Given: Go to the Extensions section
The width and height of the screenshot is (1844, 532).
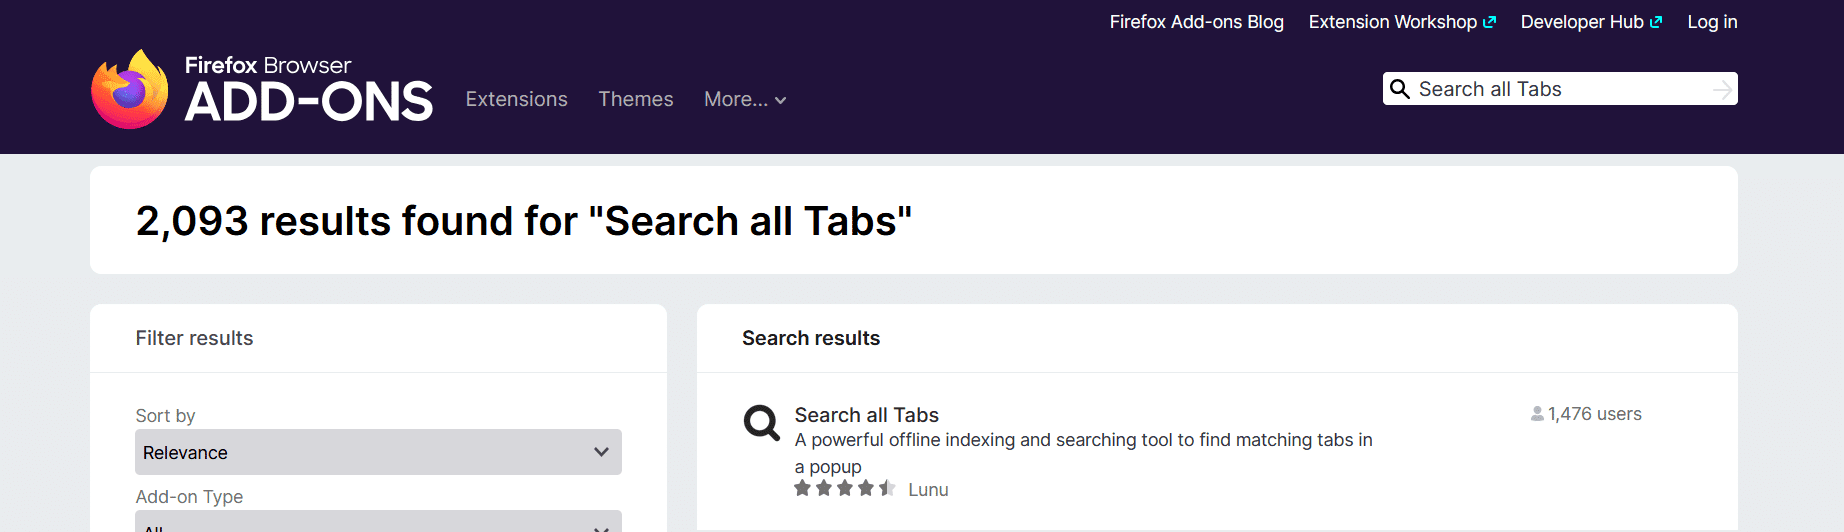Looking at the screenshot, I should click(x=516, y=99).
